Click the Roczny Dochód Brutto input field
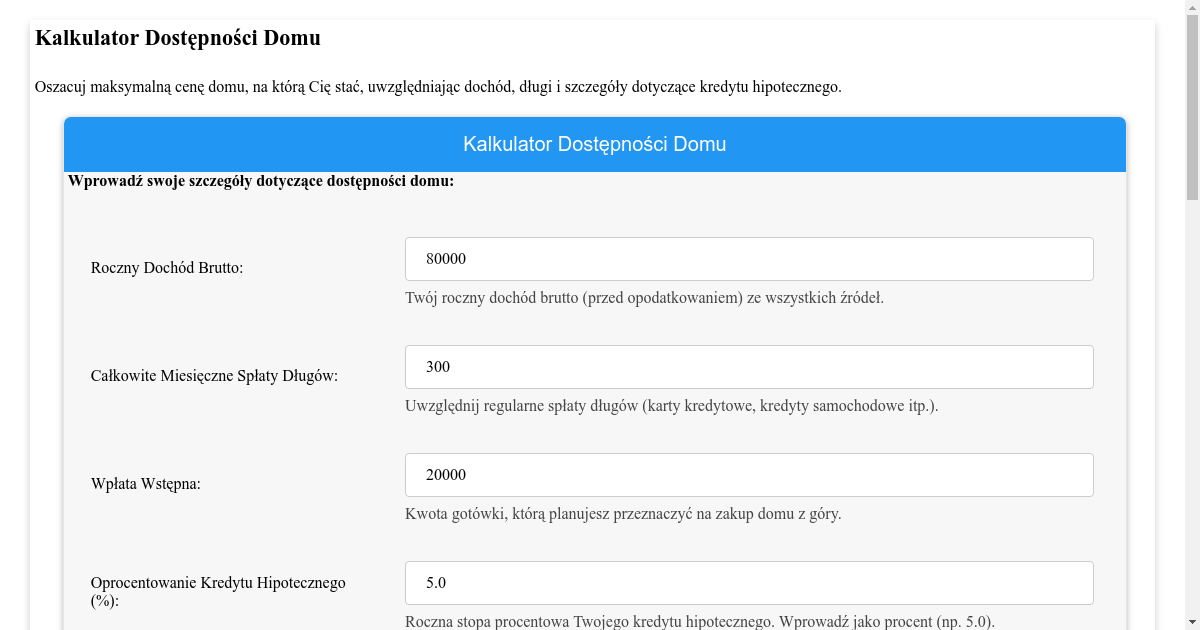Viewport: 1200px width, 630px height. [748, 258]
